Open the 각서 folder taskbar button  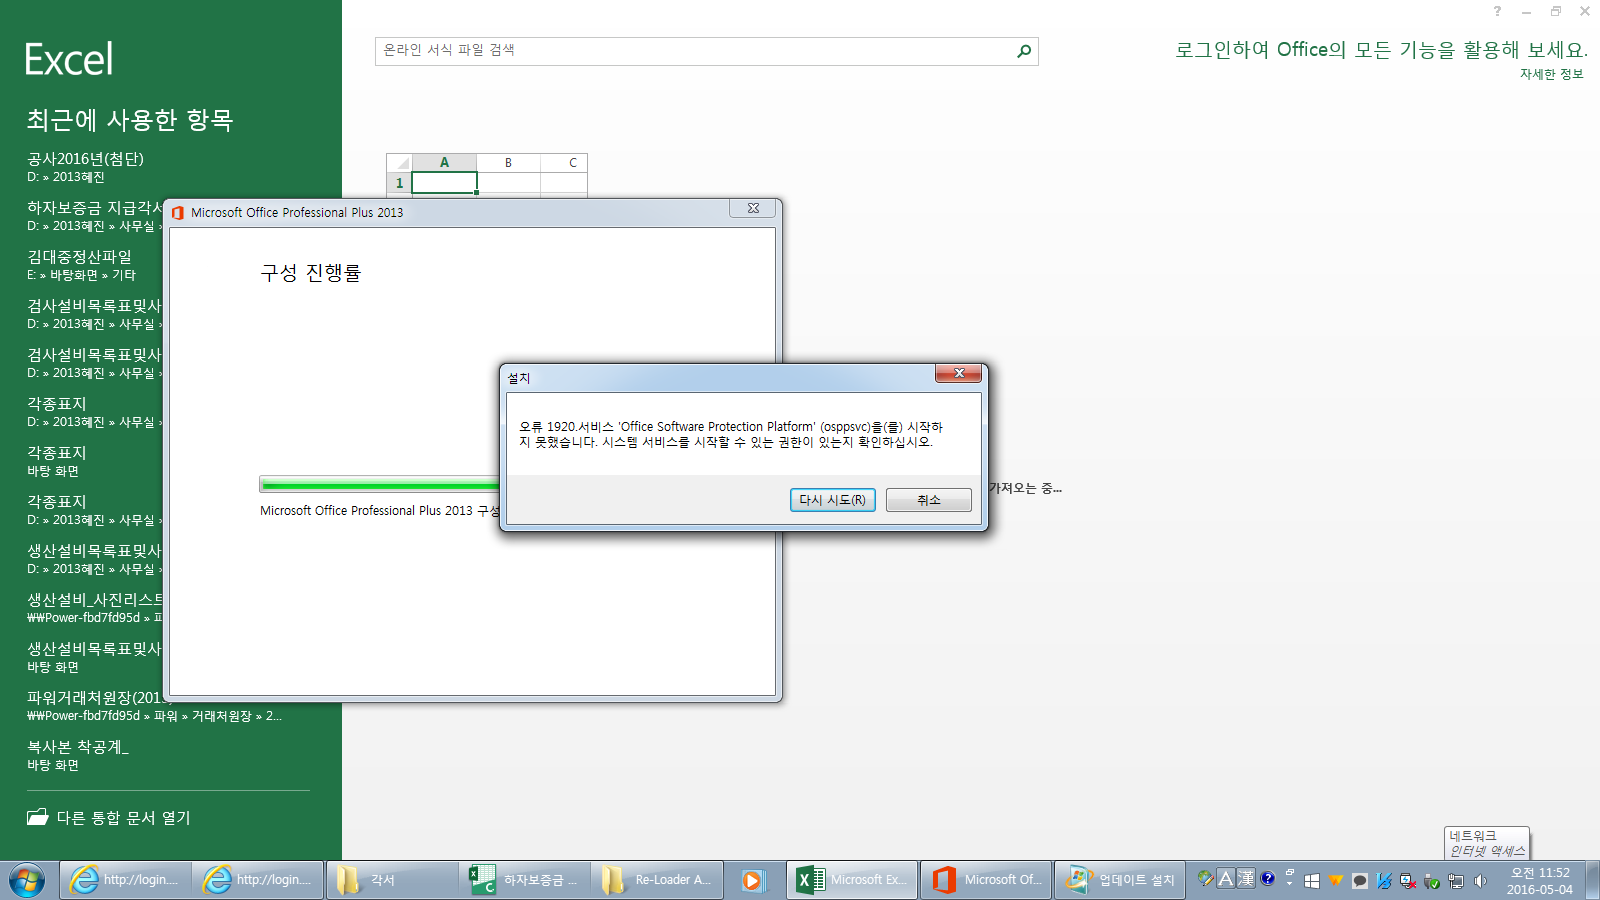tap(391, 880)
